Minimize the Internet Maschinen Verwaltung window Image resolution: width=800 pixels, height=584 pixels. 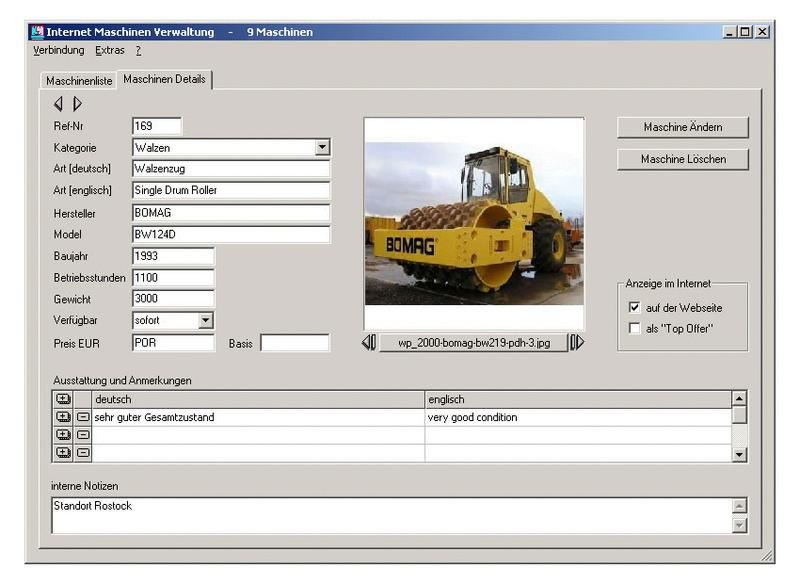click(730, 32)
